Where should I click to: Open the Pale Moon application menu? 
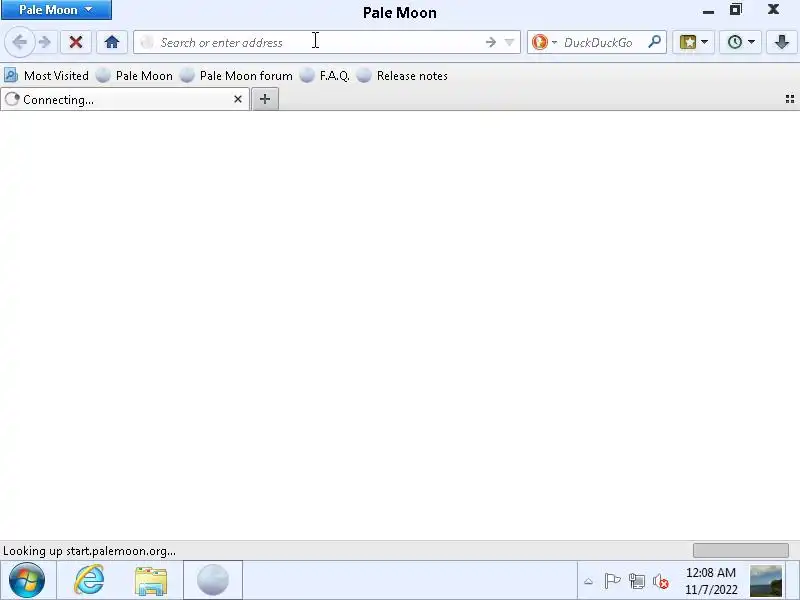coord(56,10)
